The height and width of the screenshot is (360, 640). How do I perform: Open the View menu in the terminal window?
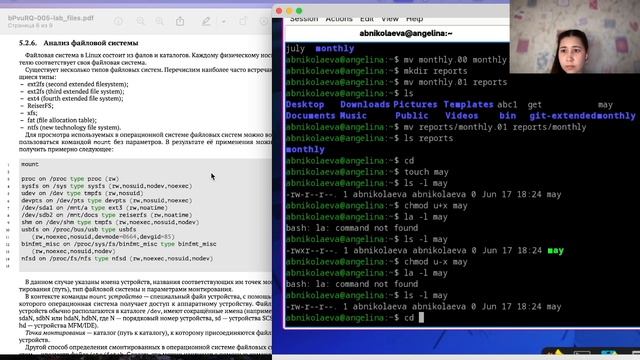click(390, 19)
